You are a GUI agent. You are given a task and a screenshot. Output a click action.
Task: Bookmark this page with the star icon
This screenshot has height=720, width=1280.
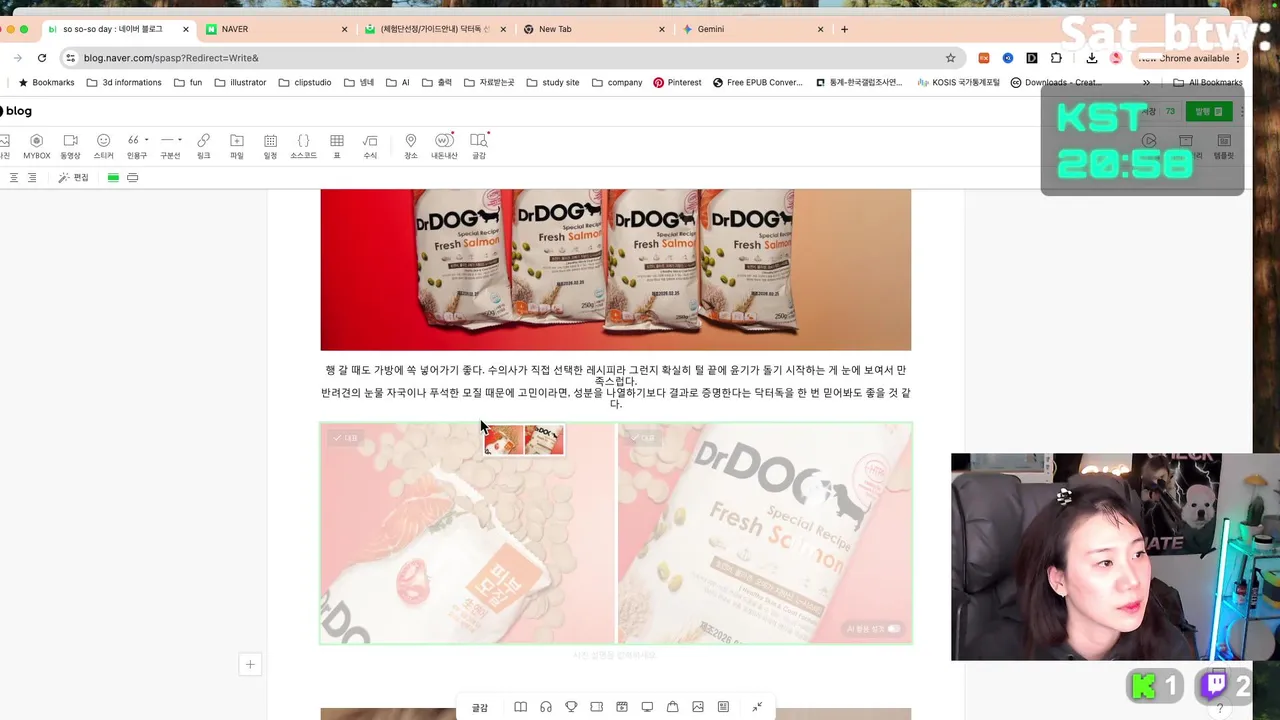coord(951,58)
